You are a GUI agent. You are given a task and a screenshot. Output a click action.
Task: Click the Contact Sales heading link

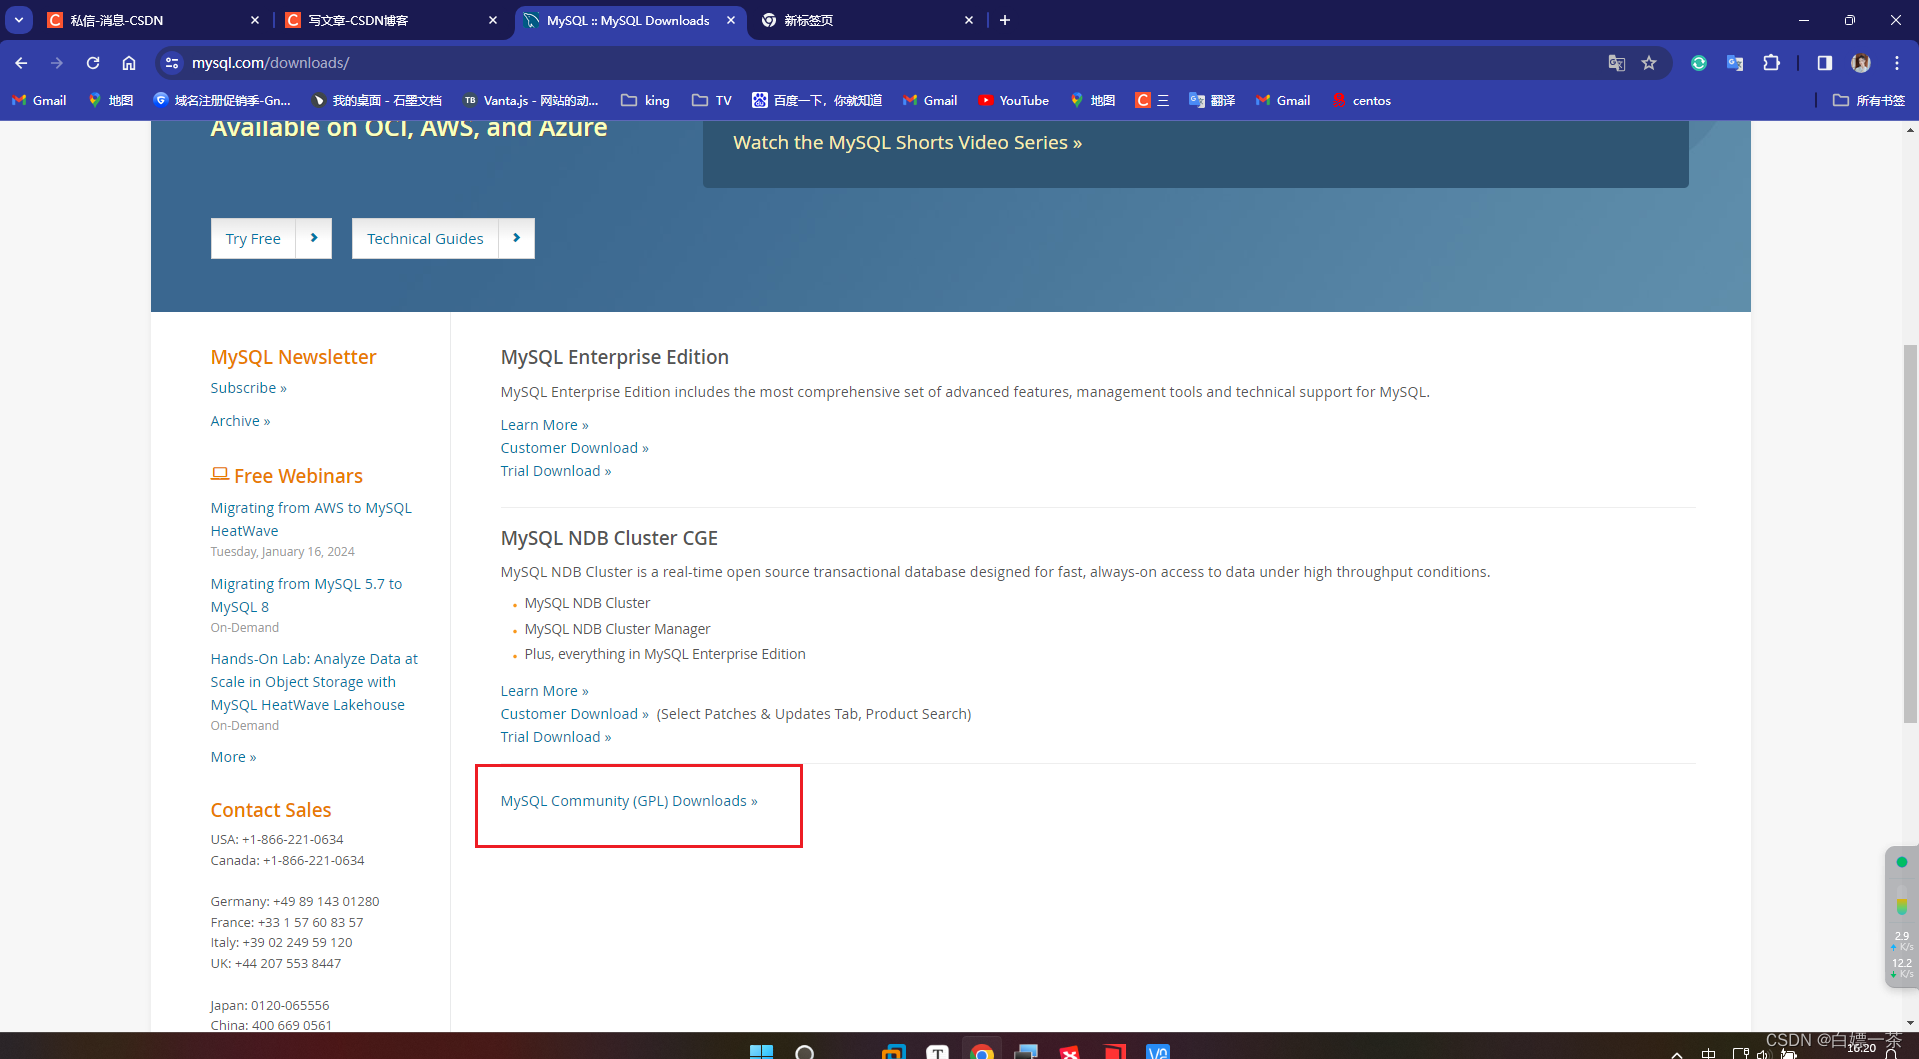[x=270, y=810]
